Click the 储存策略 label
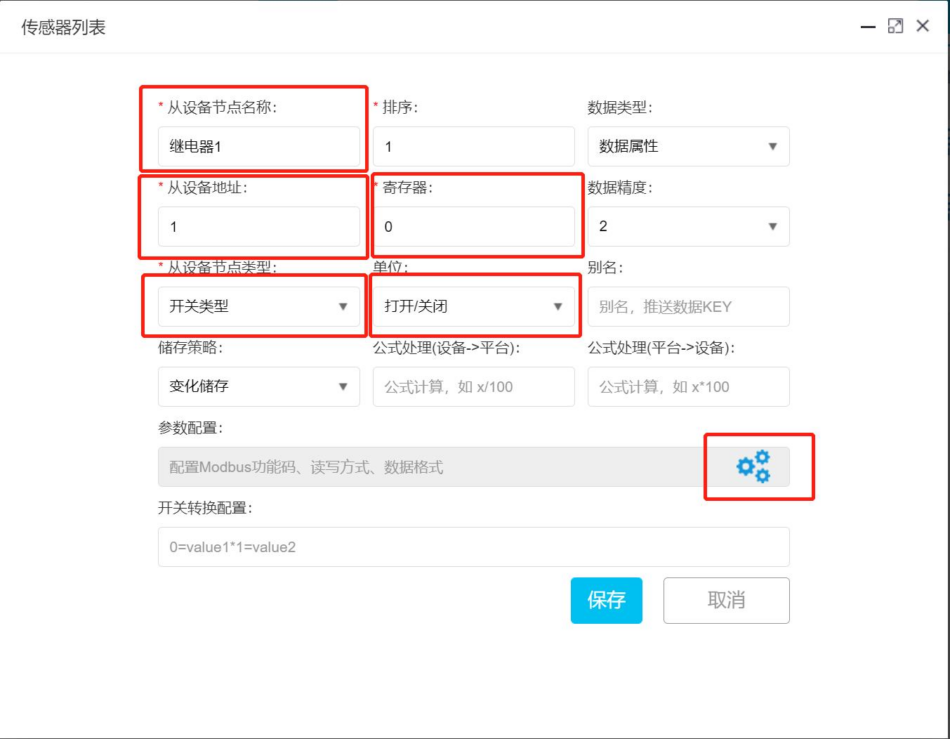 (190, 347)
